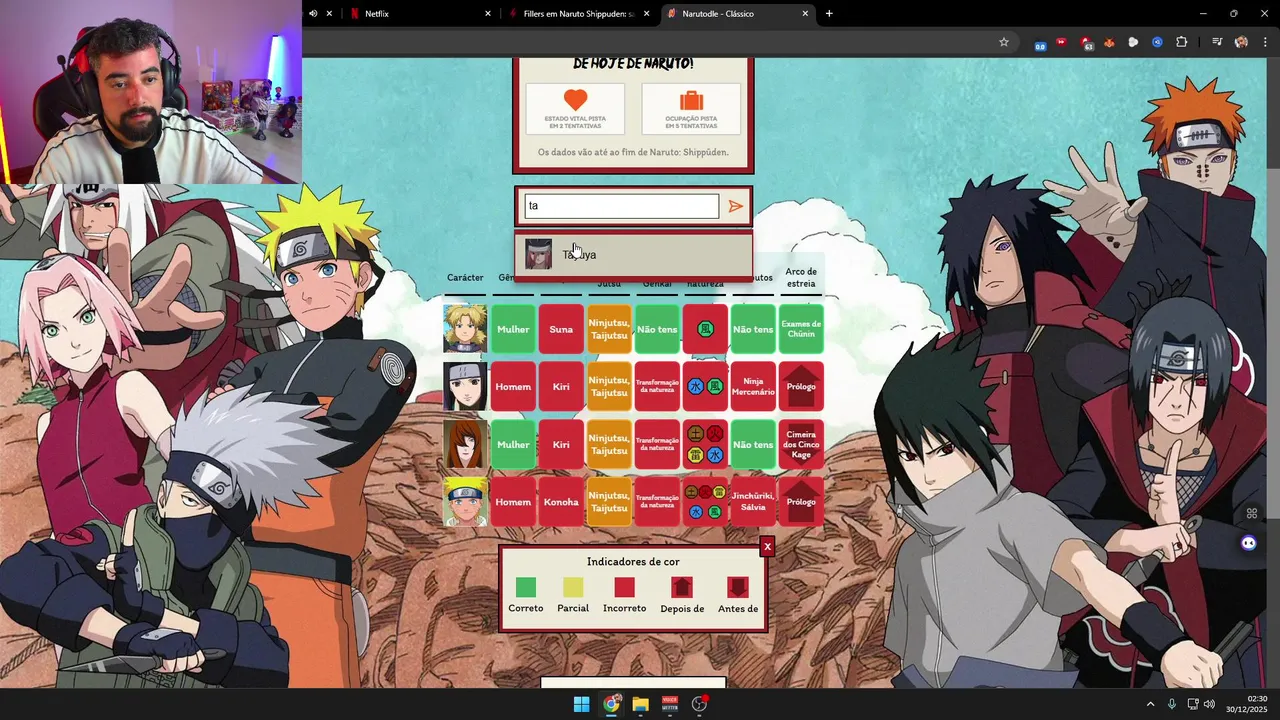Image resolution: width=1280 pixels, height=720 pixels.
Task: Open Chrome from the taskbar
Action: click(x=611, y=704)
